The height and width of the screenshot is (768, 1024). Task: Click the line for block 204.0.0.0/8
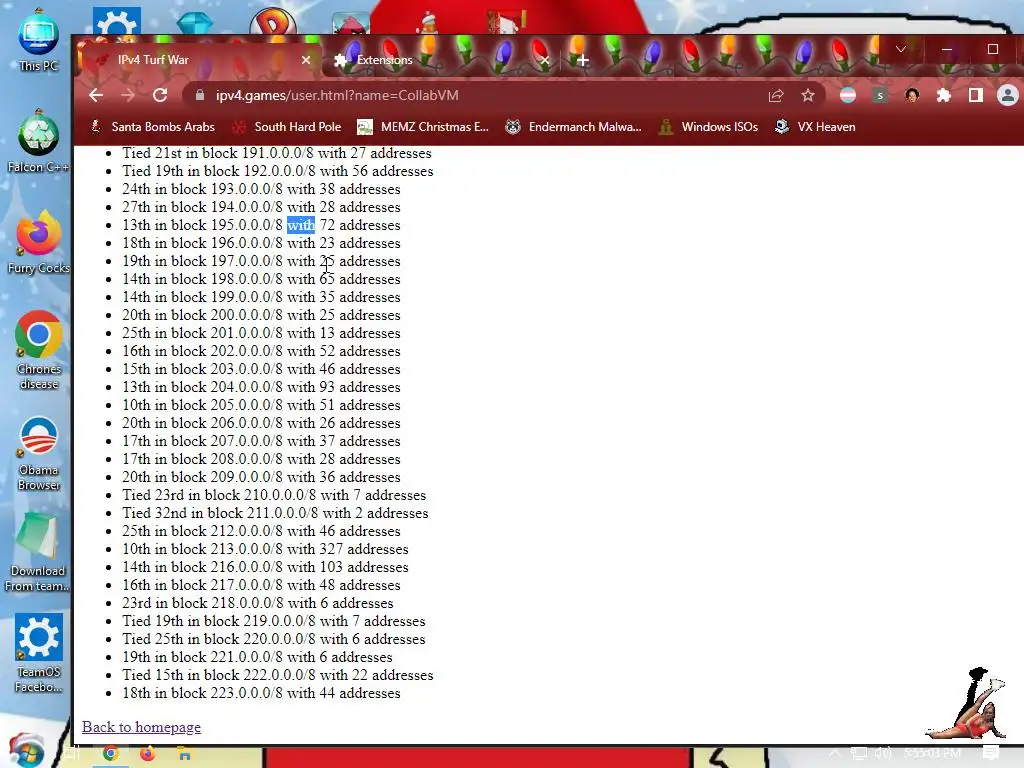tap(261, 387)
